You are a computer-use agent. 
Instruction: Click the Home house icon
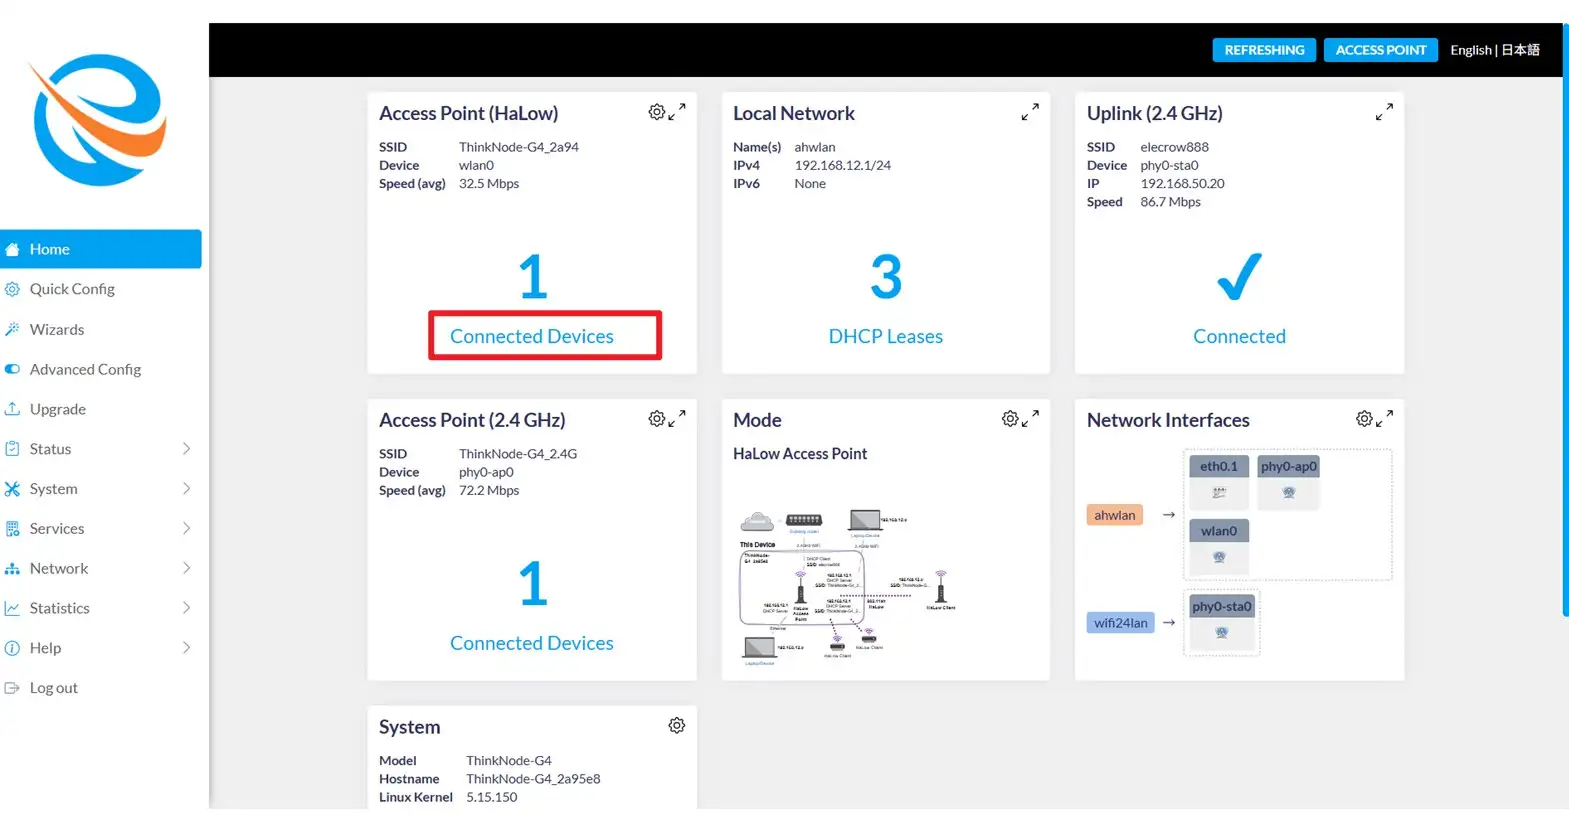[x=12, y=249]
